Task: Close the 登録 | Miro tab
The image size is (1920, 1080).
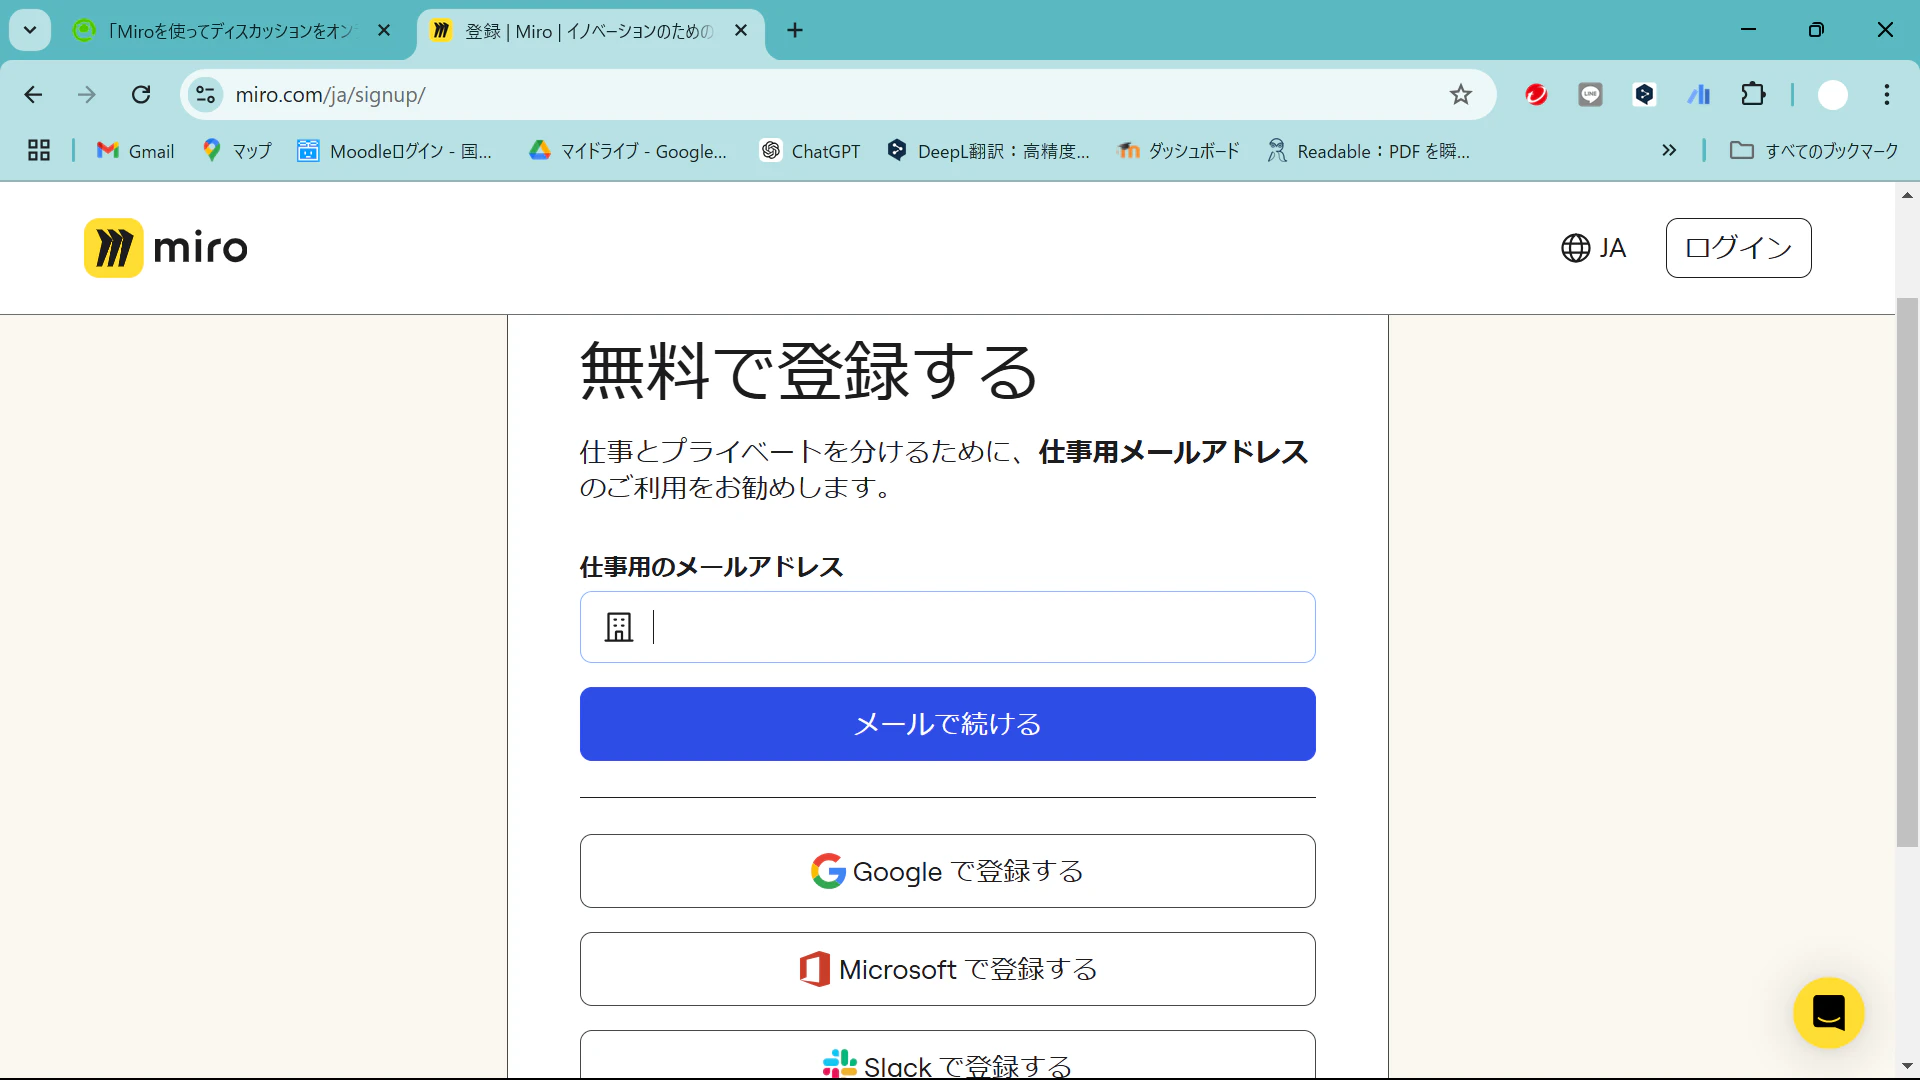Action: 741,31
